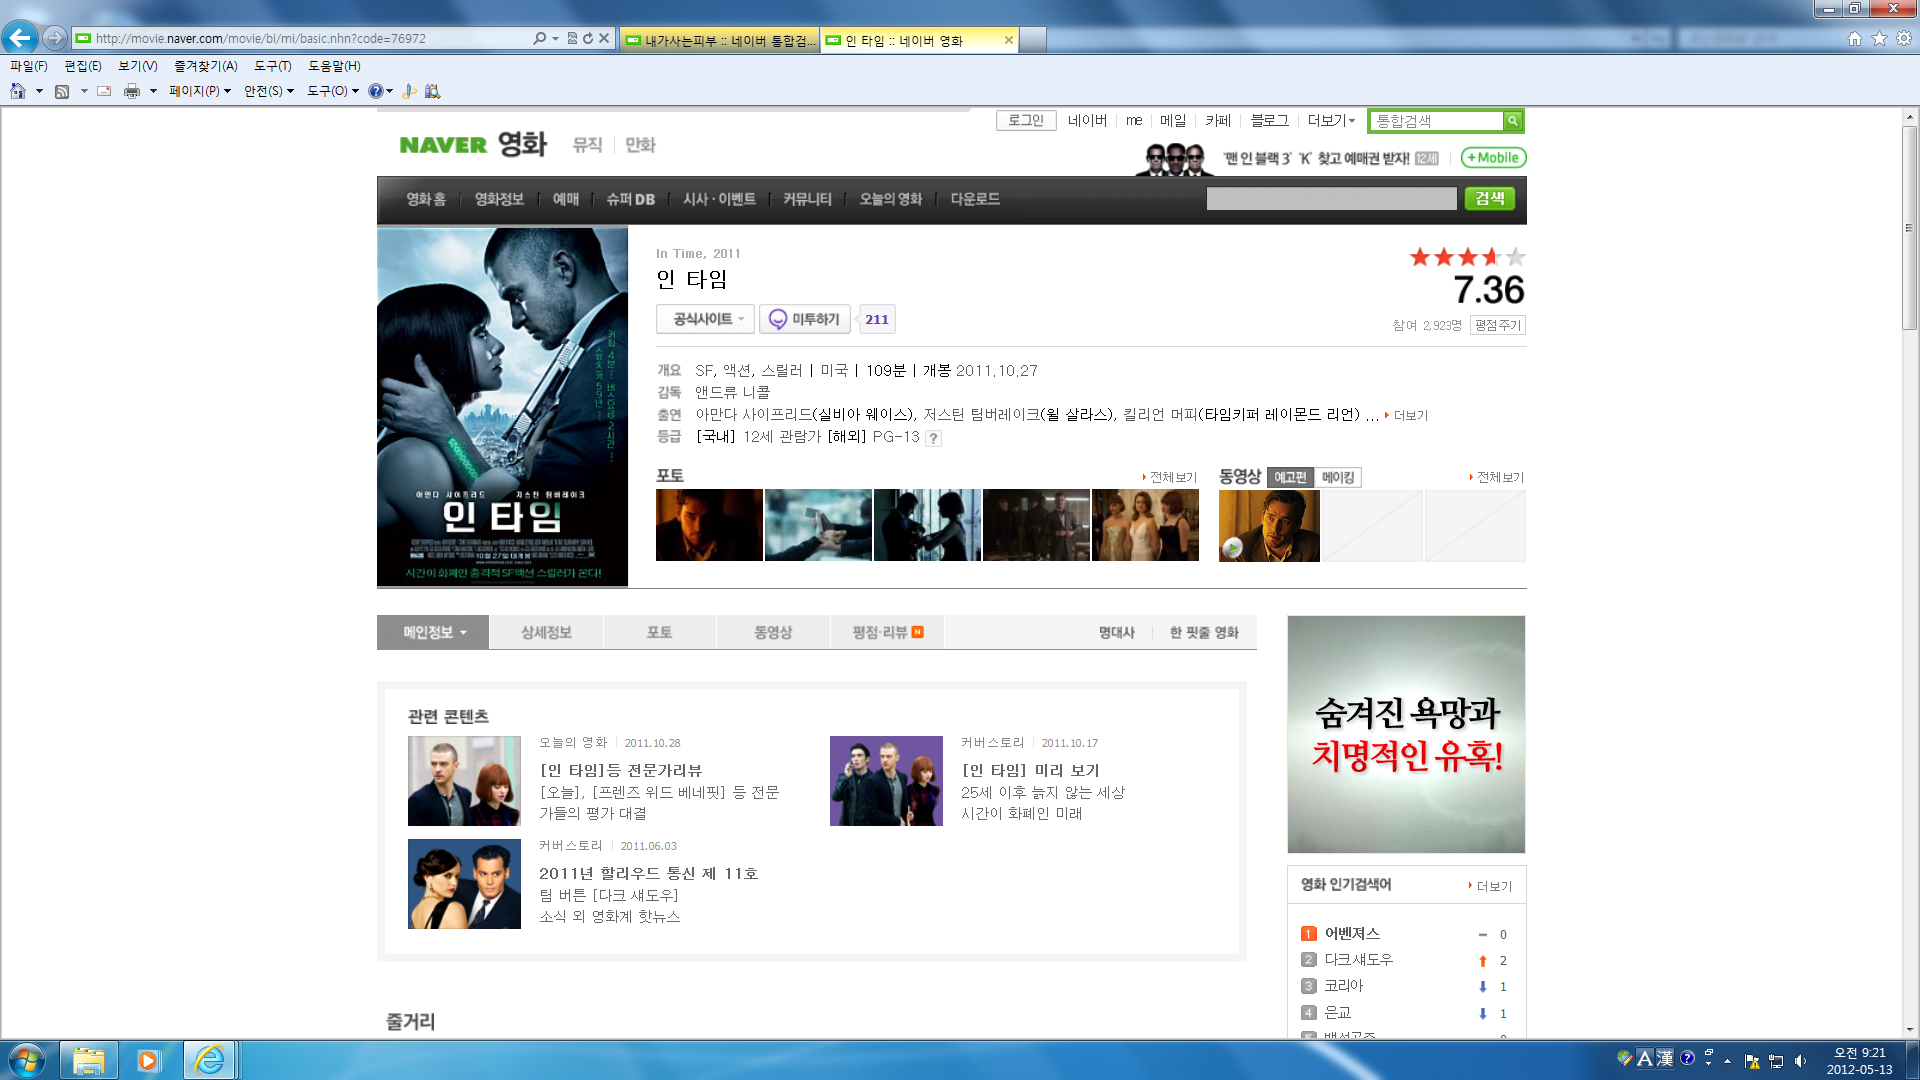Screen dimensions: 1920x1080
Task: Switch to the 평점·리뷰 tab
Action: [x=886, y=632]
